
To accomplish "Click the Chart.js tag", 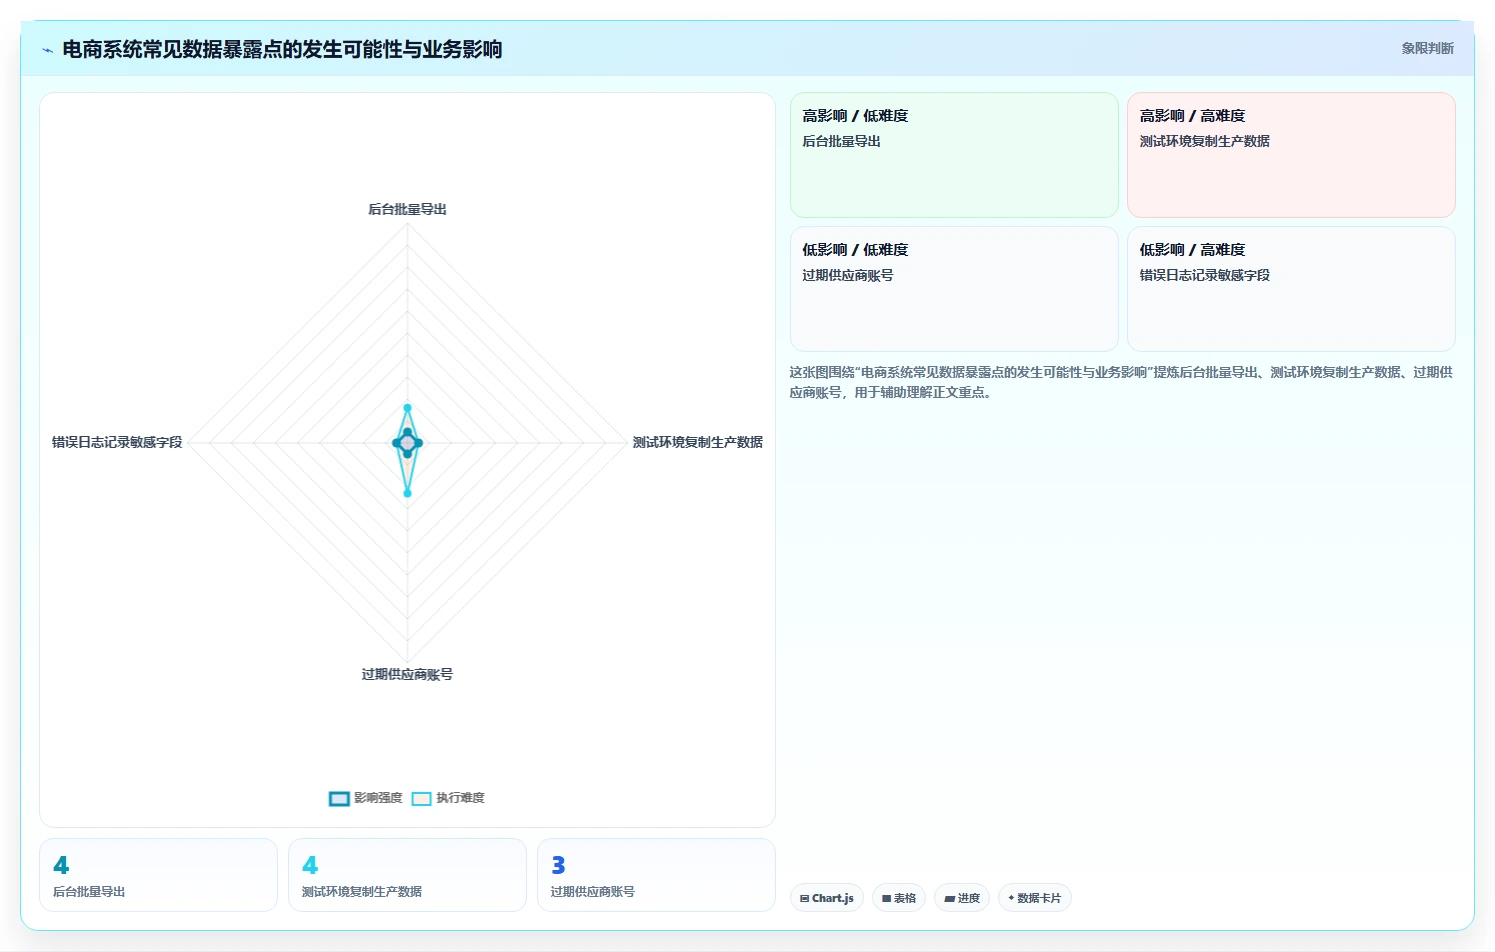I will (827, 898).
